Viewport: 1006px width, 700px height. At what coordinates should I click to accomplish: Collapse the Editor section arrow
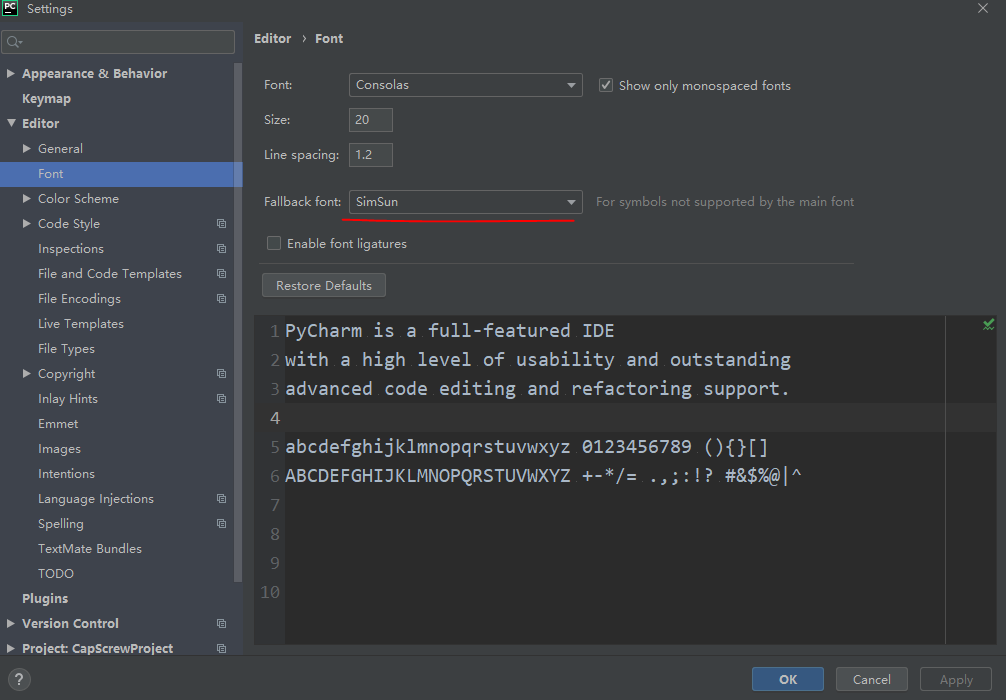pyautogui.click(x=11, y=123)
